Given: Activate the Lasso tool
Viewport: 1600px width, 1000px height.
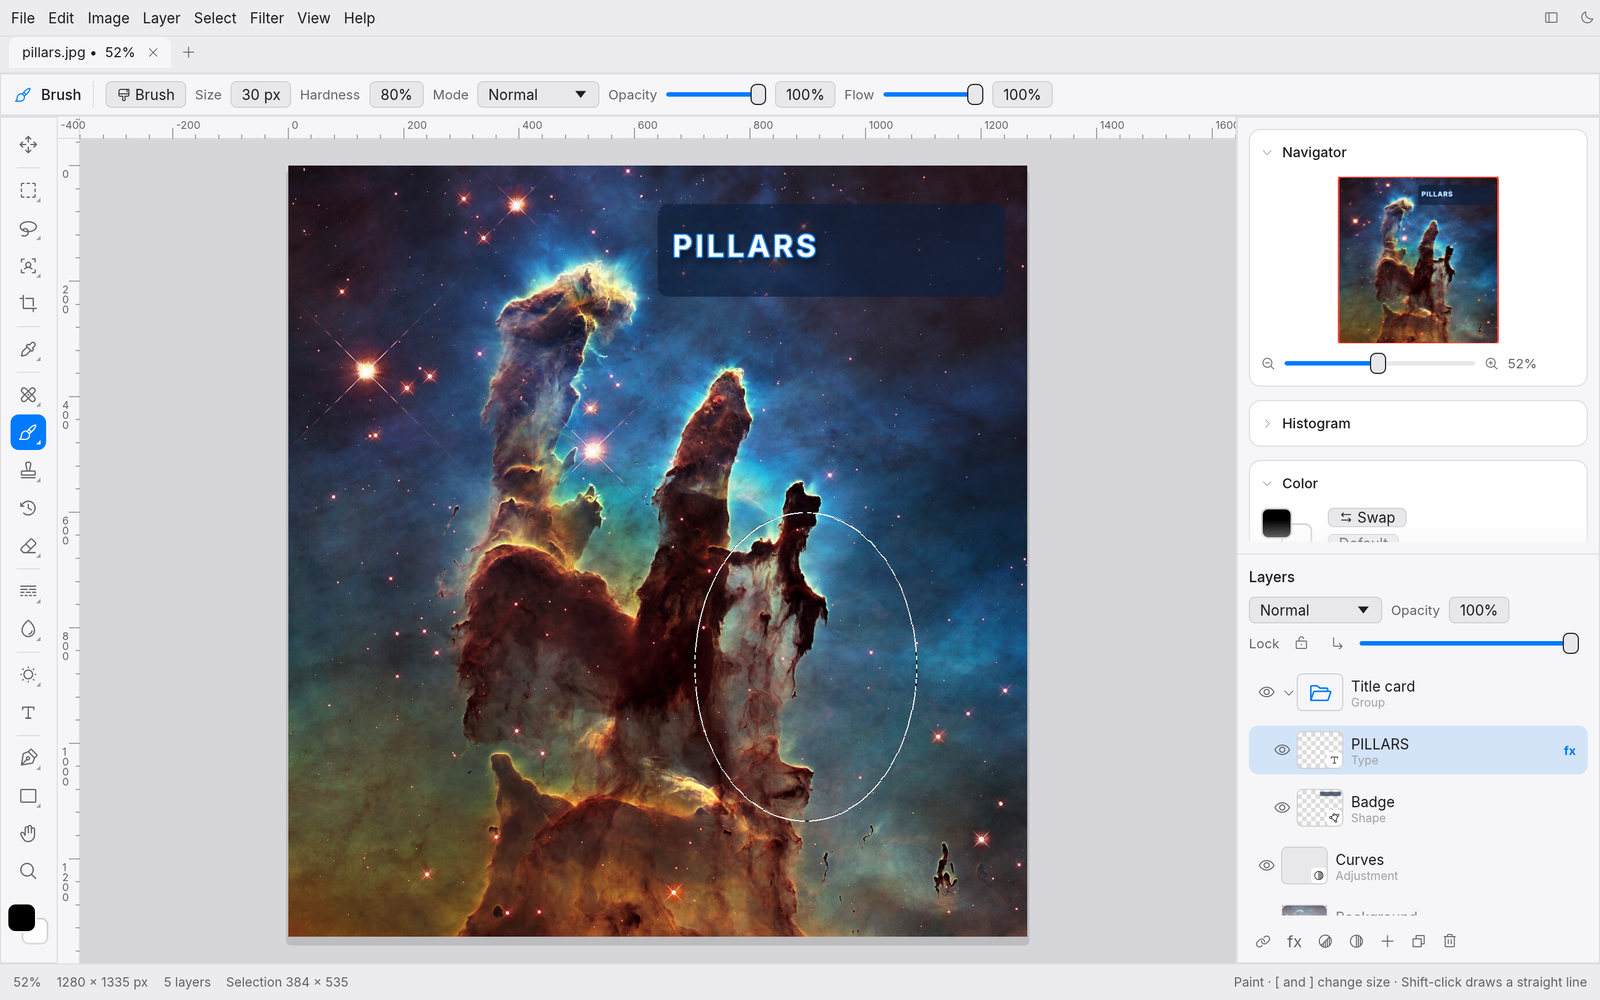Looking at the screenshot, I should [x=28, y=229].
